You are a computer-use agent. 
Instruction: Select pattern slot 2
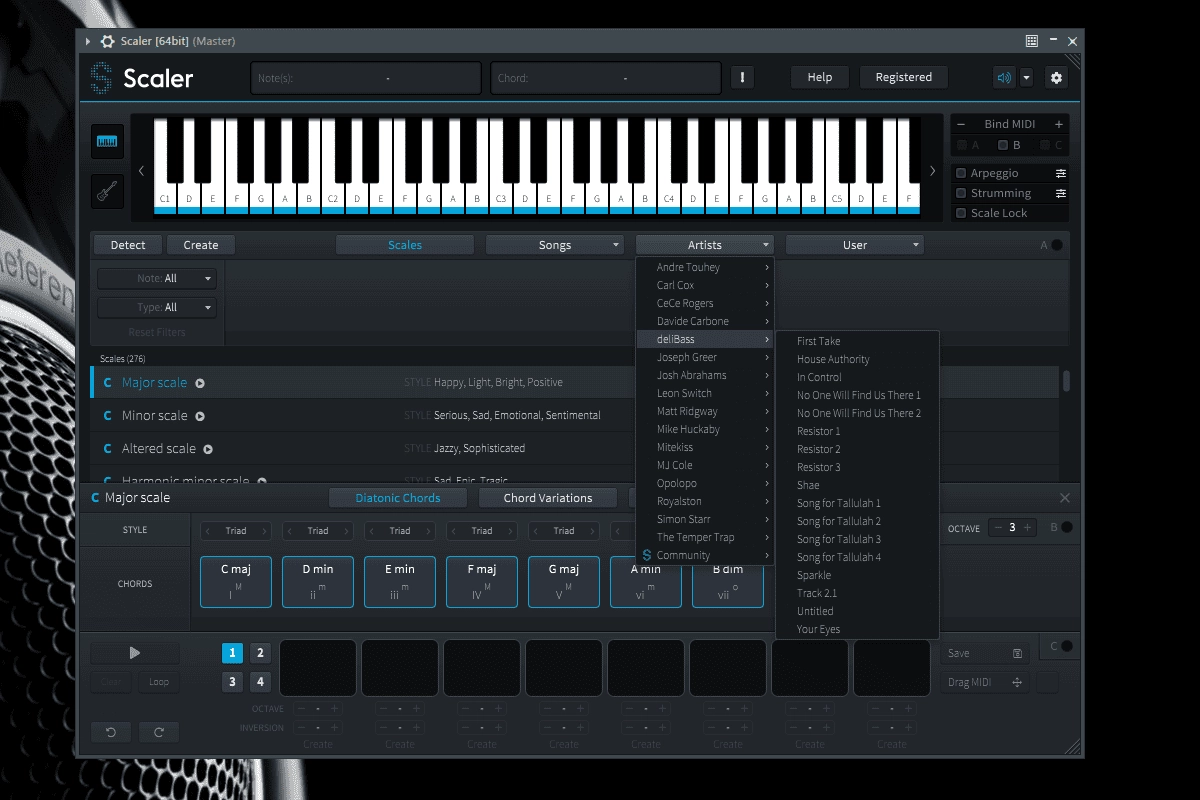(x=260, y=653)
